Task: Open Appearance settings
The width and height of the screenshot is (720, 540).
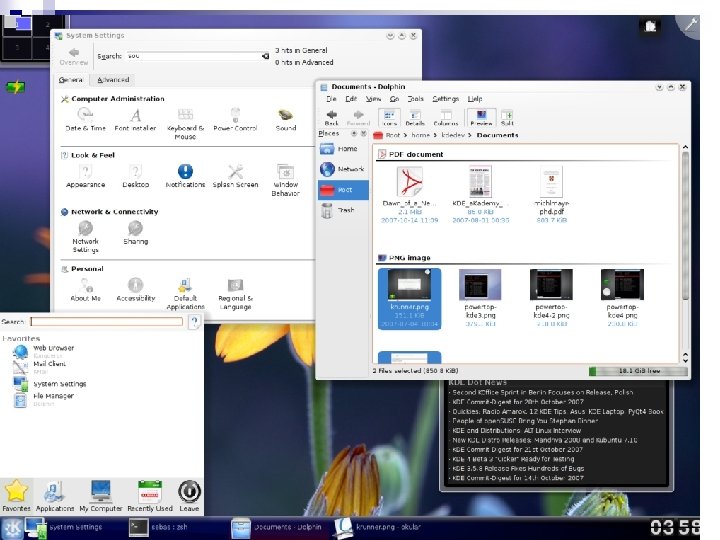Action: (x=85, y=176)
